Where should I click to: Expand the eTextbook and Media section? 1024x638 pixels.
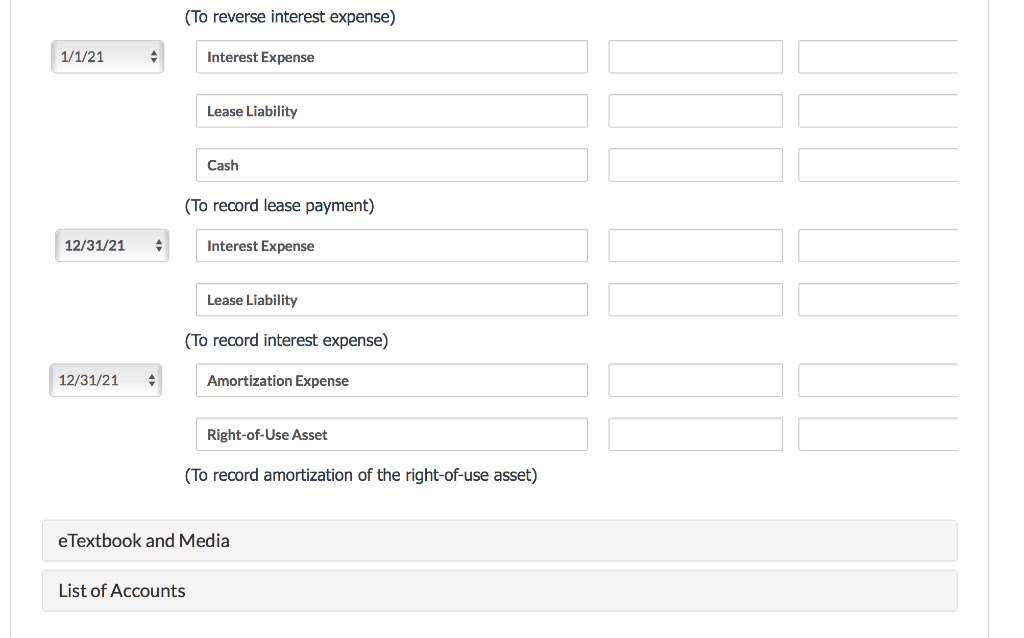click(499, 540)
